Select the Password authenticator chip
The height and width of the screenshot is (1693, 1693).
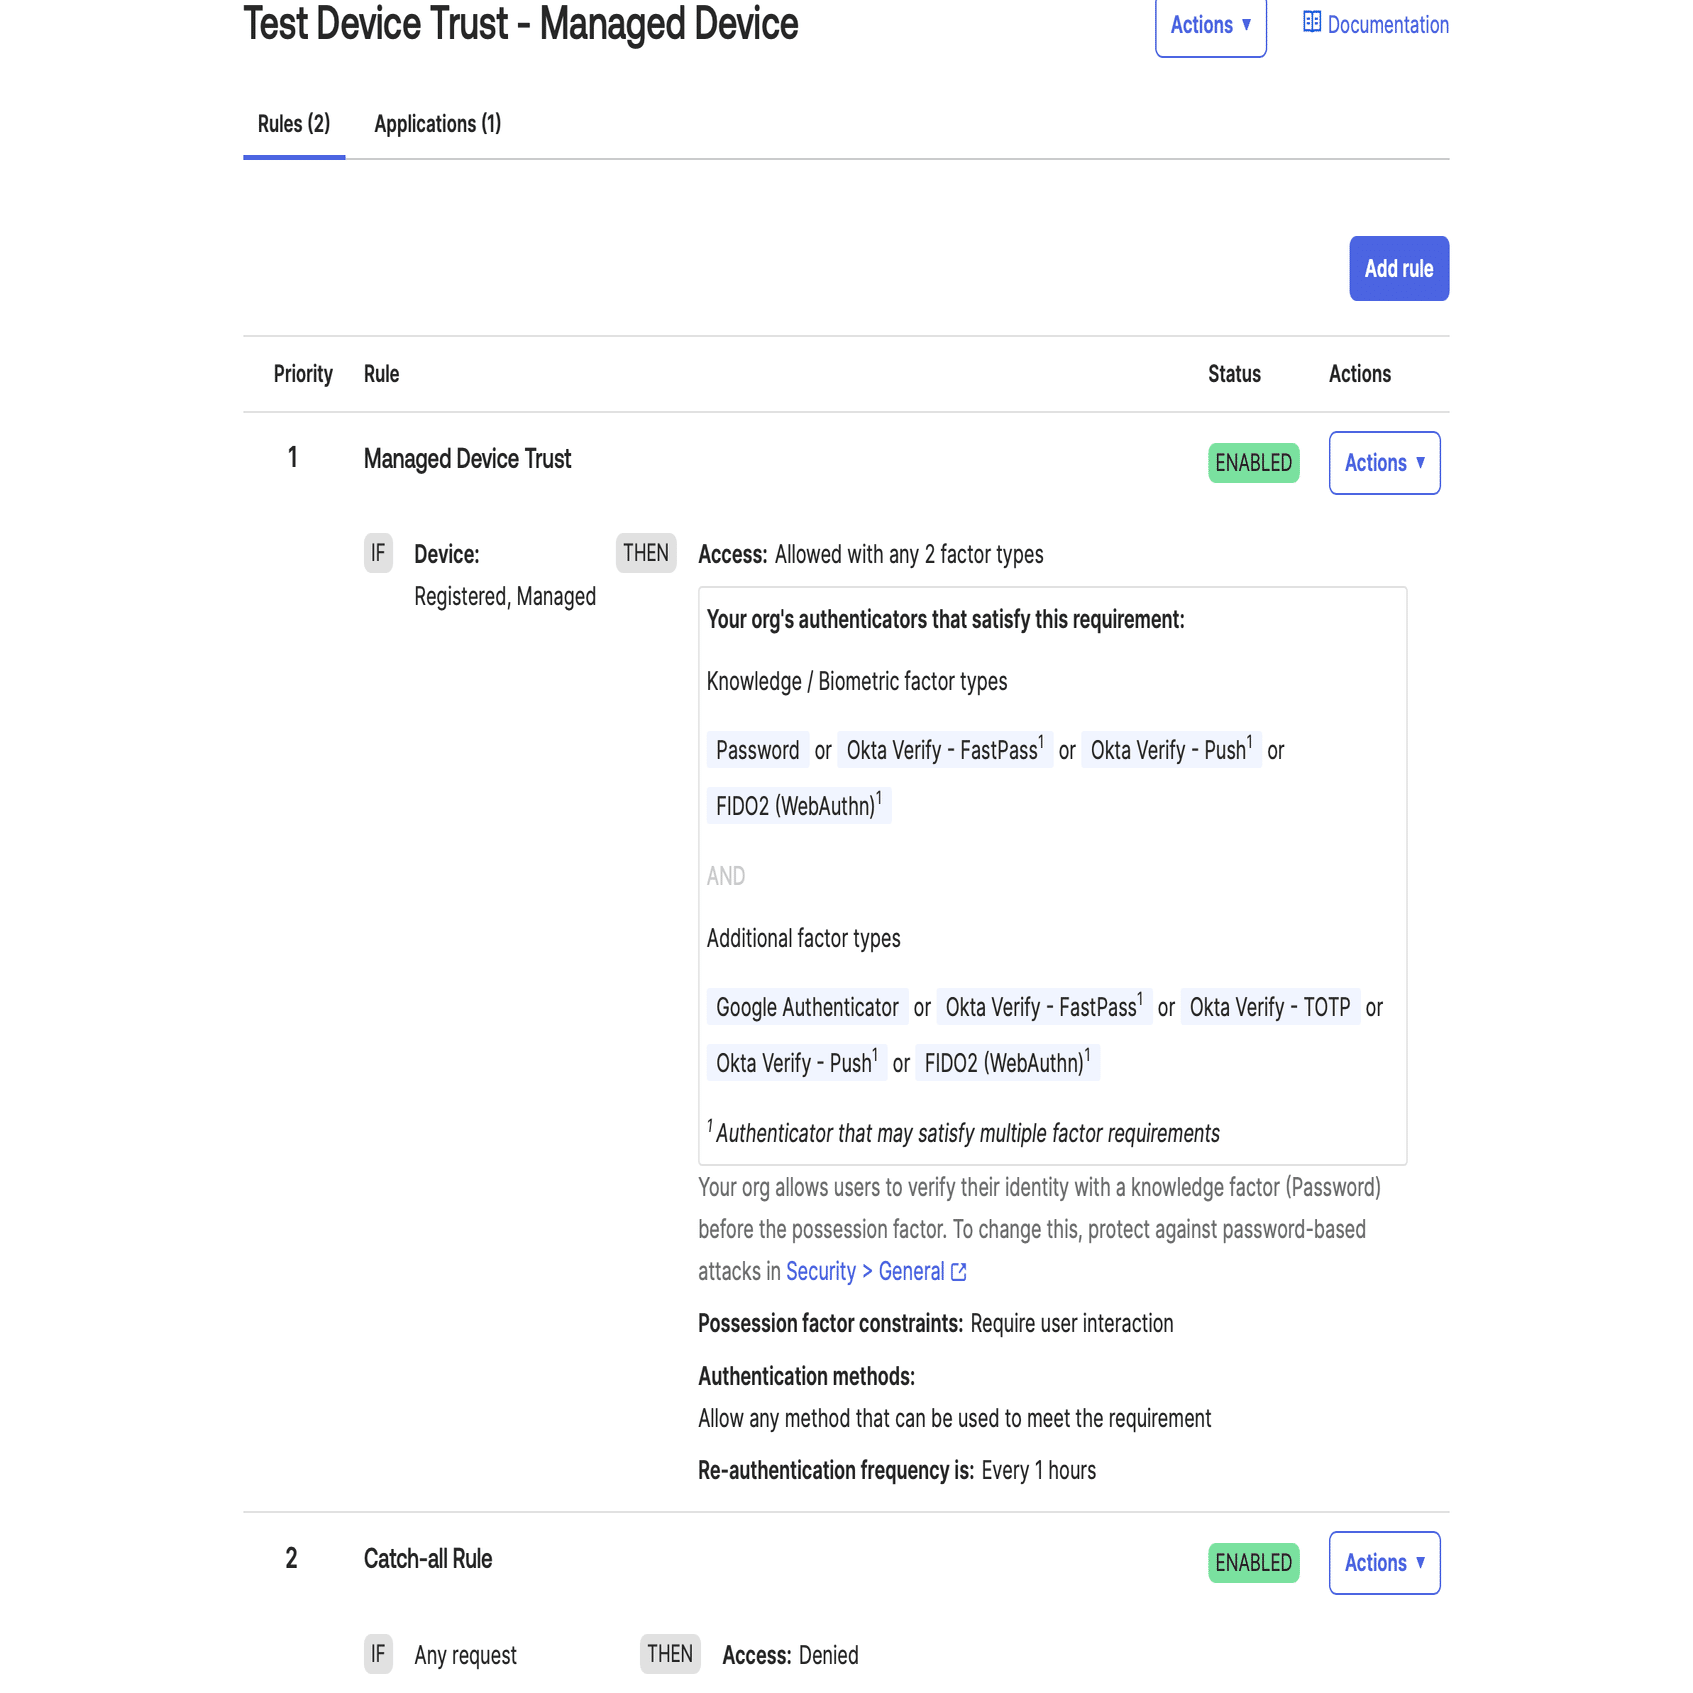point(757,750)
